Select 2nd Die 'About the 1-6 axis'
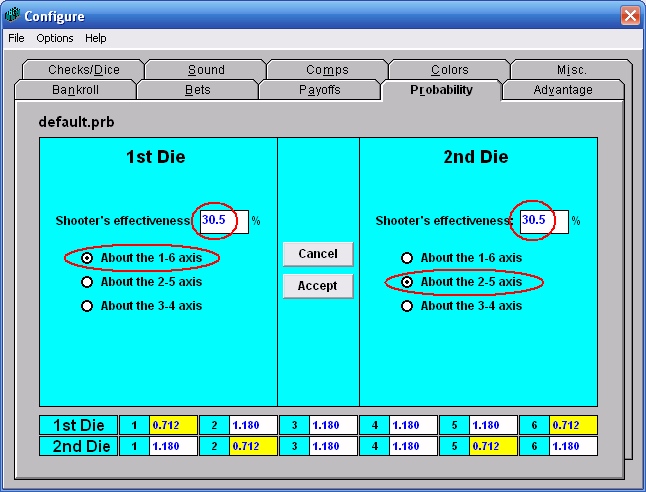 tap(407, 258)
